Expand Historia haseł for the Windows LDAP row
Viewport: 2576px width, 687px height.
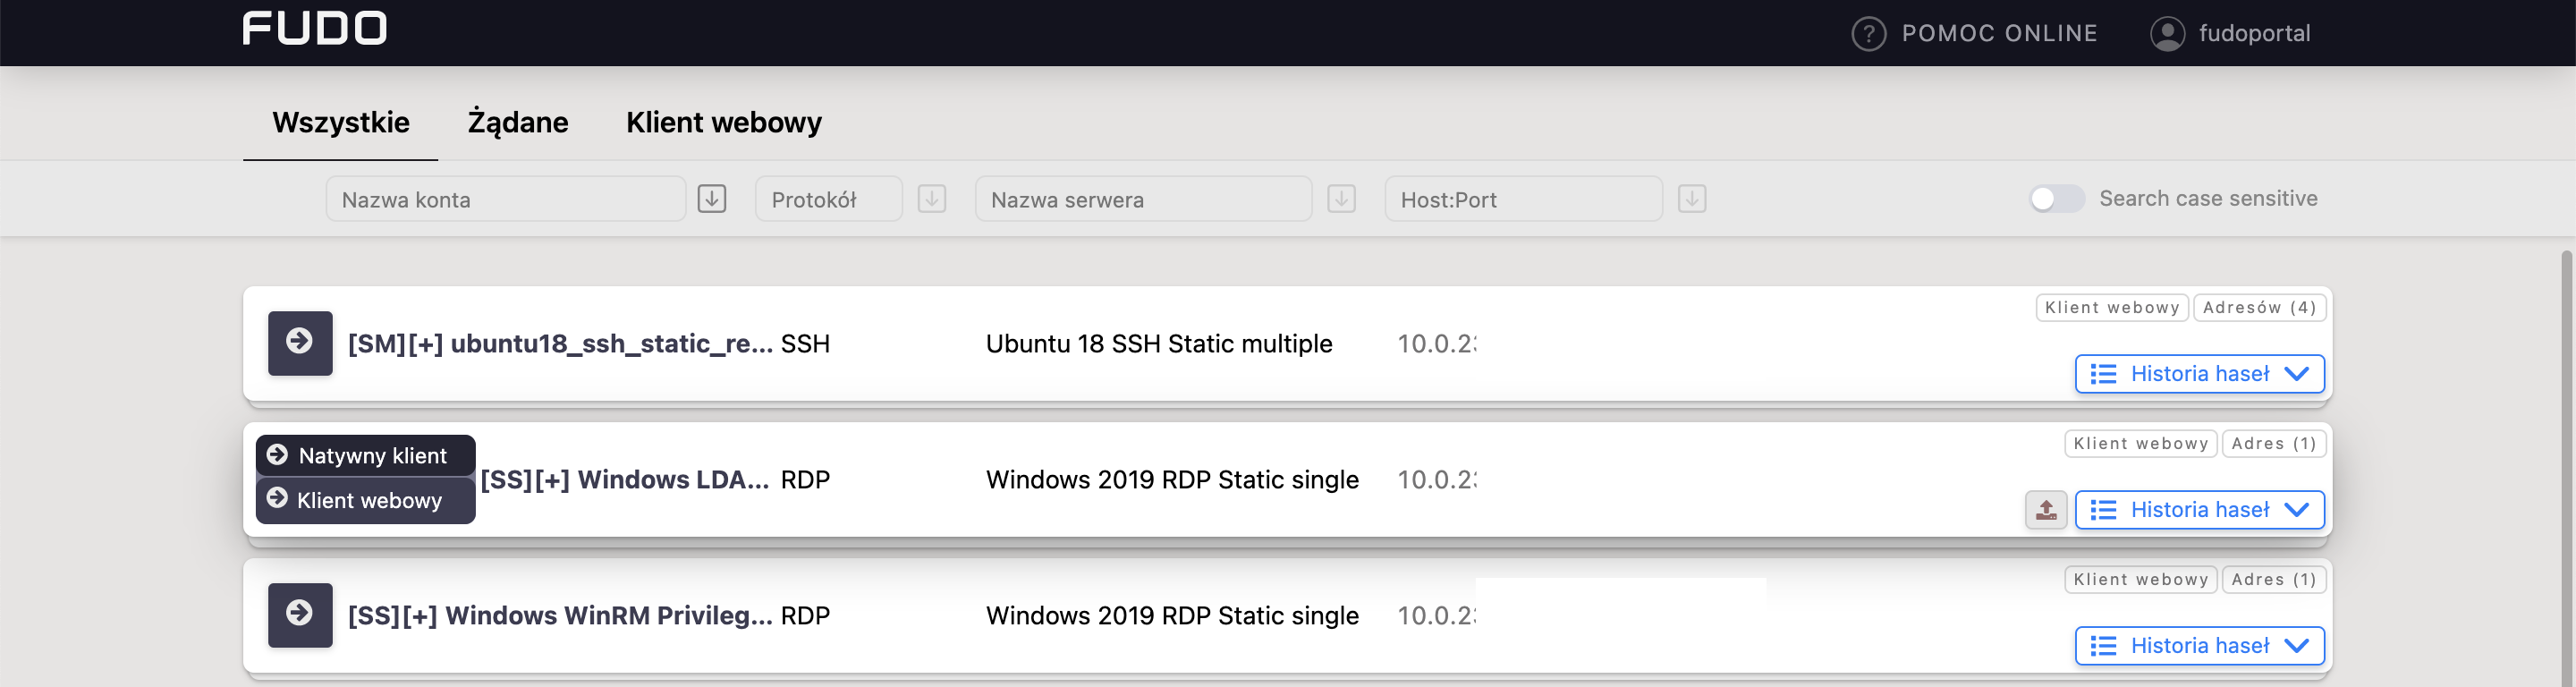(2198, 510)
